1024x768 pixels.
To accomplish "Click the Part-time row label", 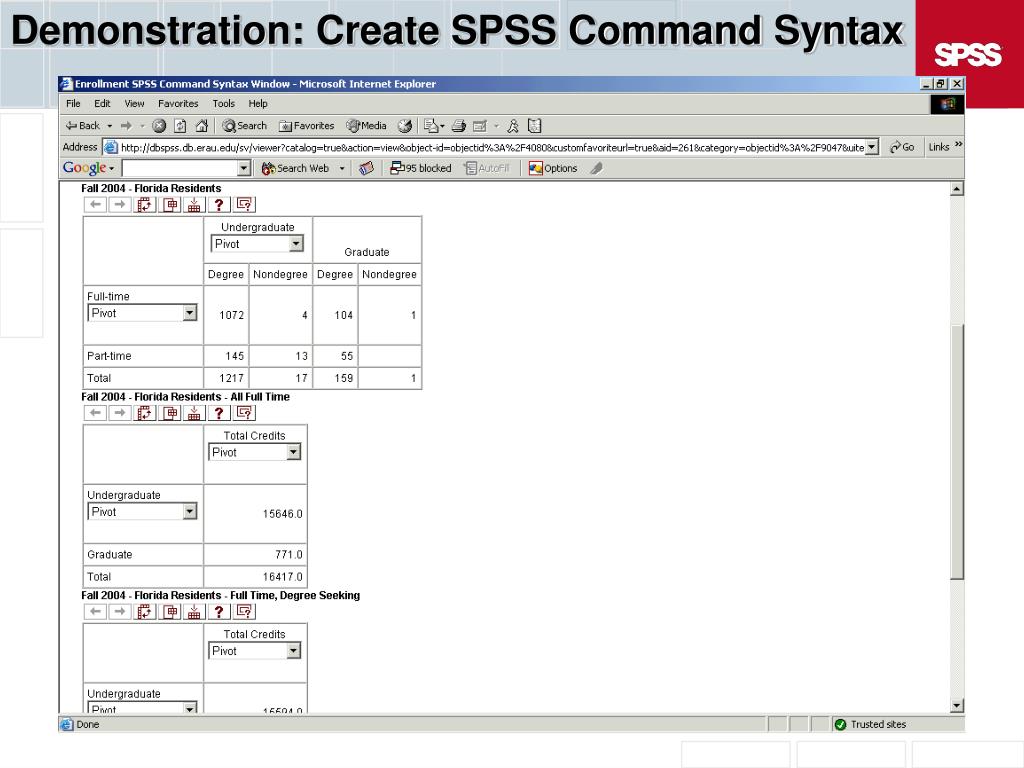I will [109, 356].
